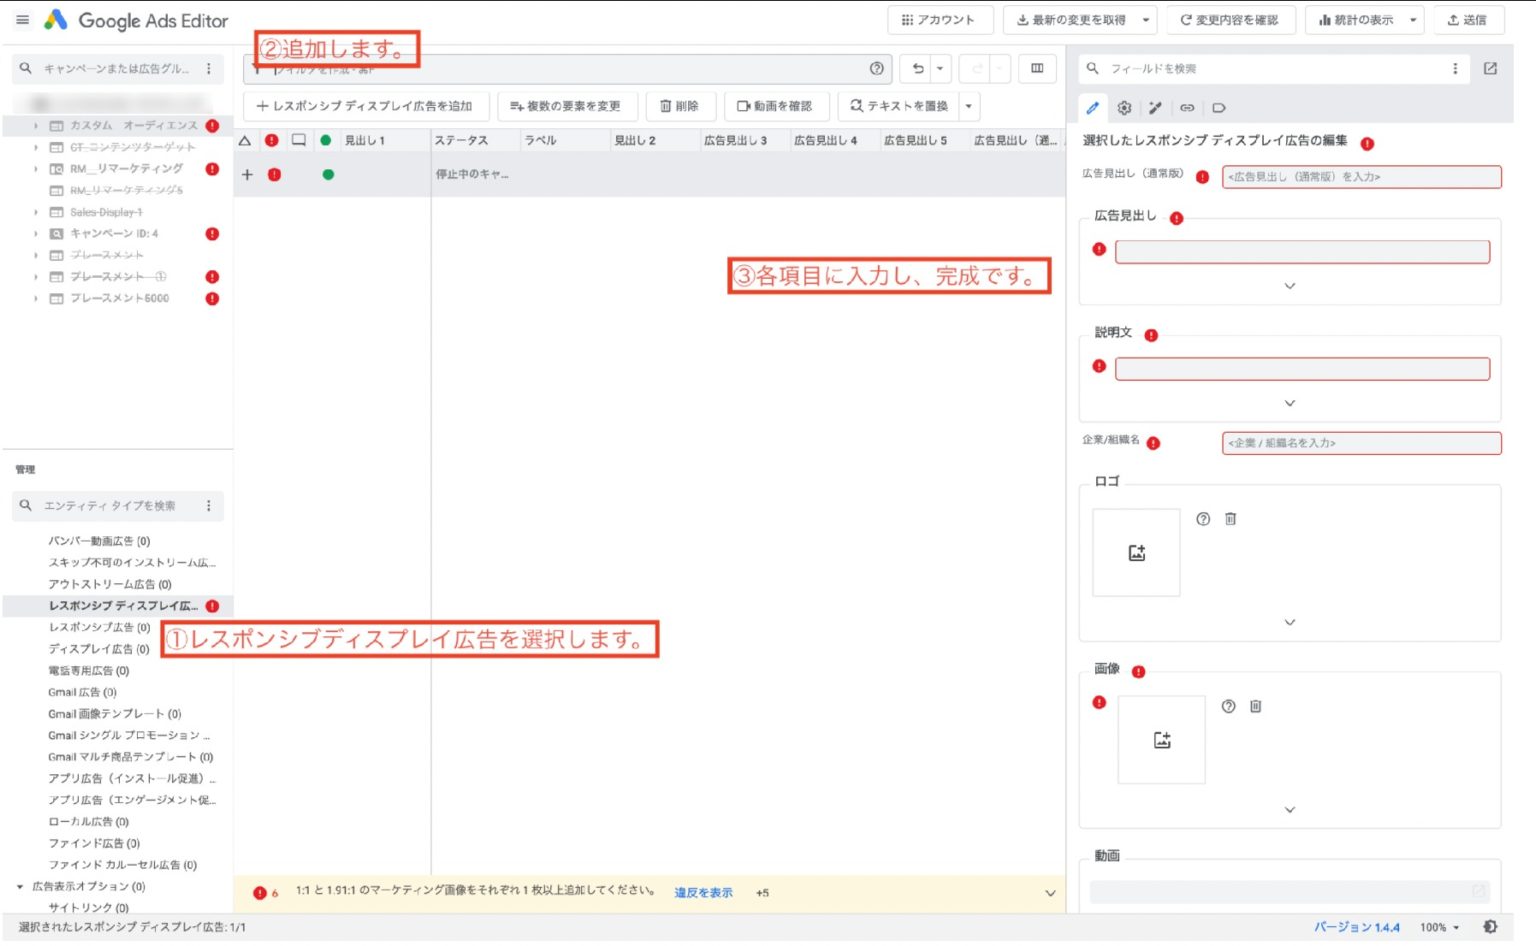The image size is (1536, 946).
Task: Open the hamburger menu beside Google Ads Editor logo
Action: coord(22,20)
